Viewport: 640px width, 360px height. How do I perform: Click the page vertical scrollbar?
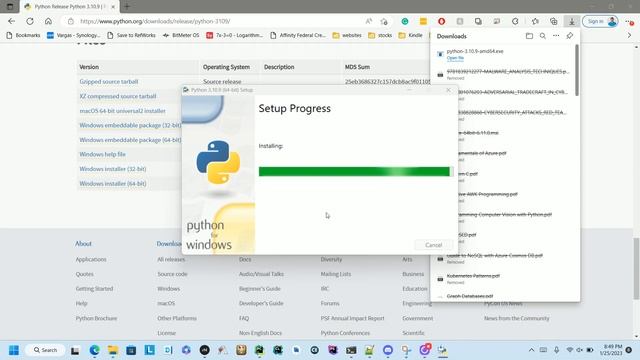point(636,269)
